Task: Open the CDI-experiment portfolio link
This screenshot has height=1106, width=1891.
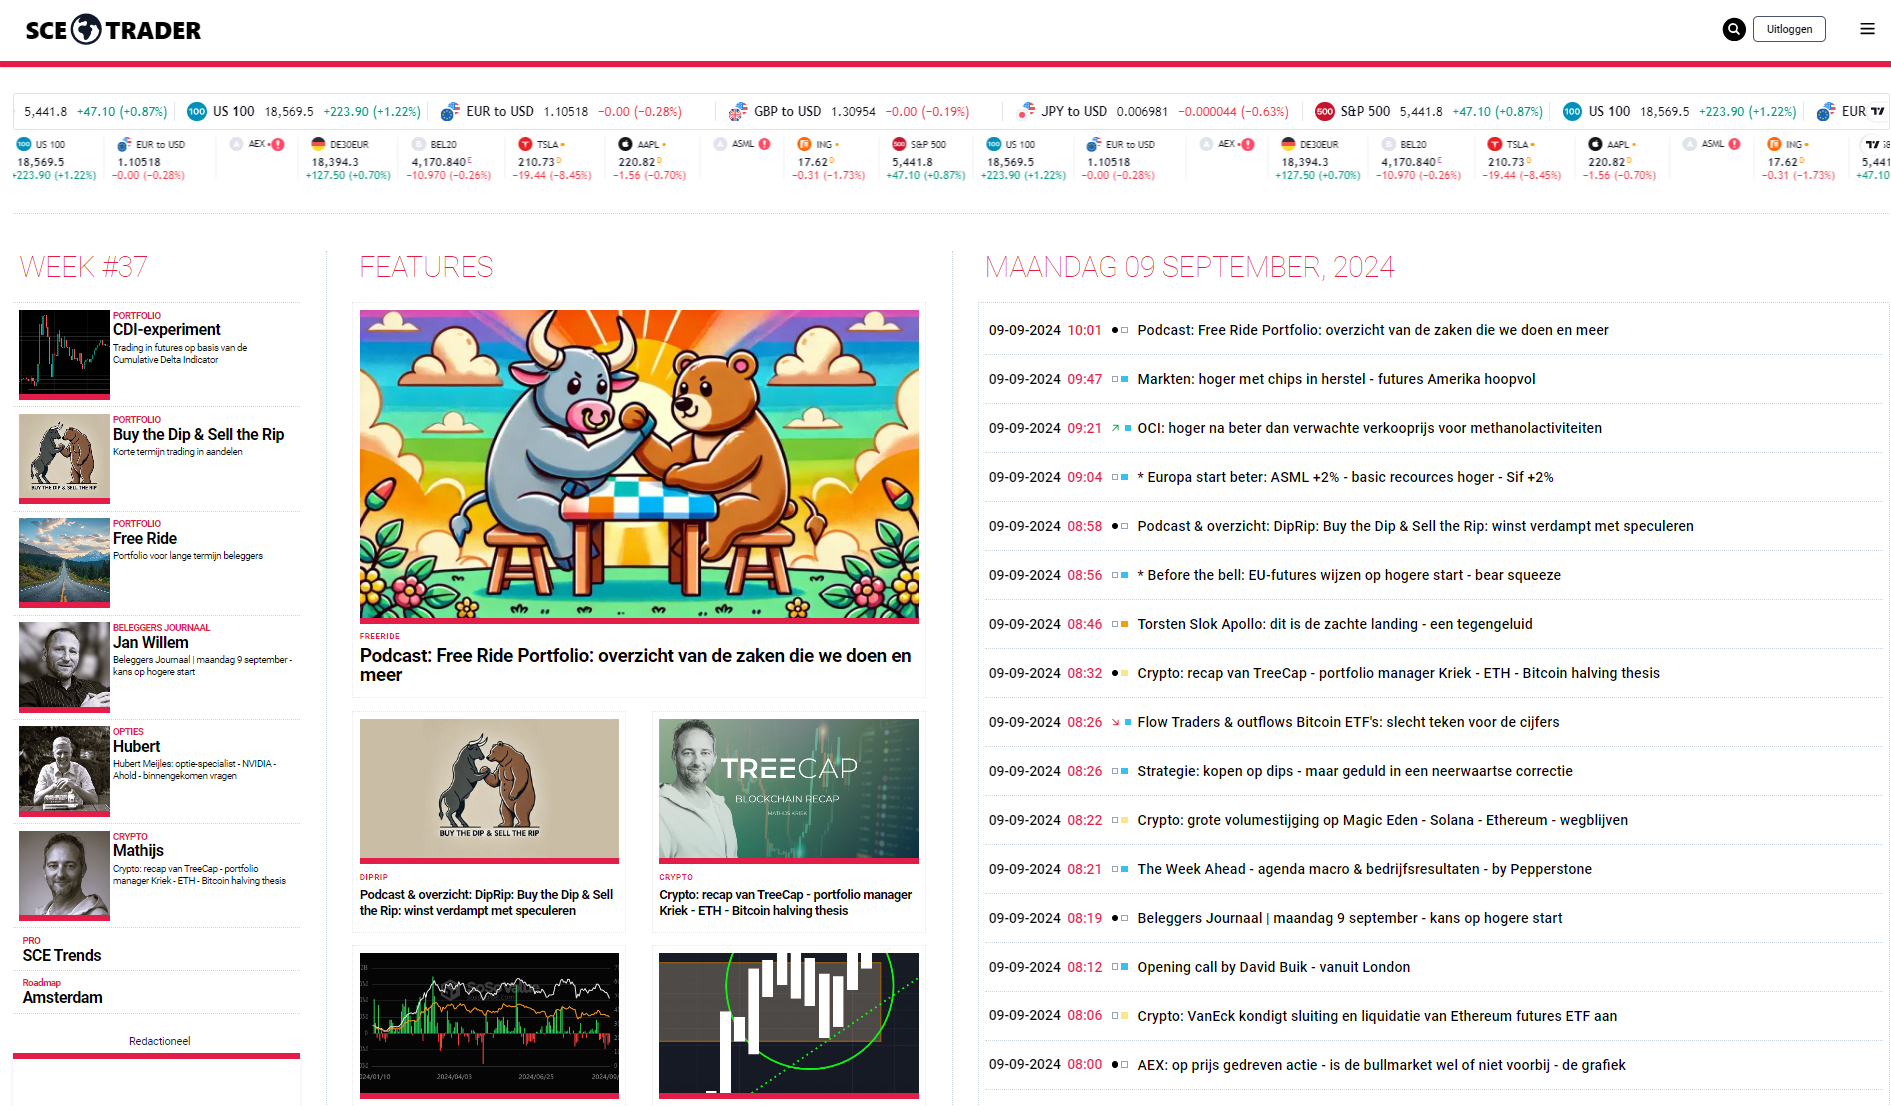Action: tap(166, 330)
